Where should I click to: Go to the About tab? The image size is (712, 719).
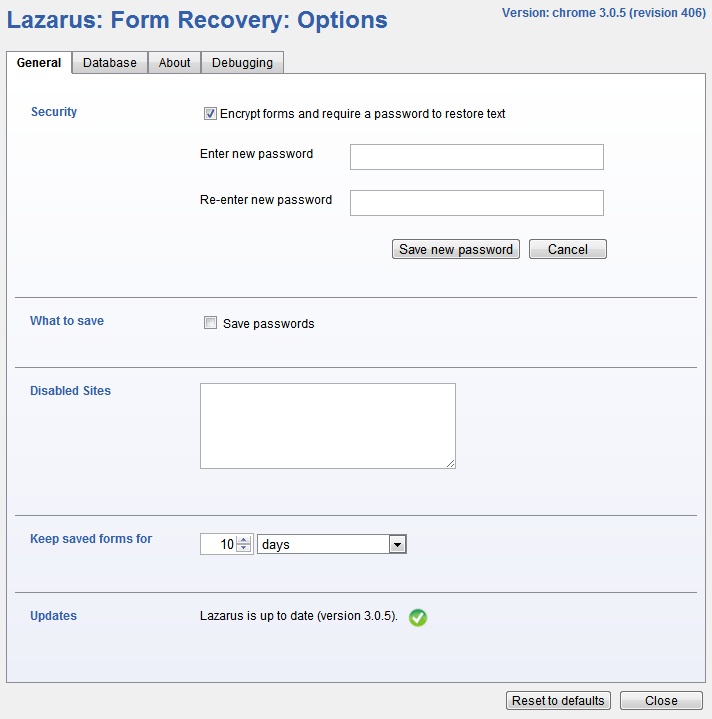[174, 62]
